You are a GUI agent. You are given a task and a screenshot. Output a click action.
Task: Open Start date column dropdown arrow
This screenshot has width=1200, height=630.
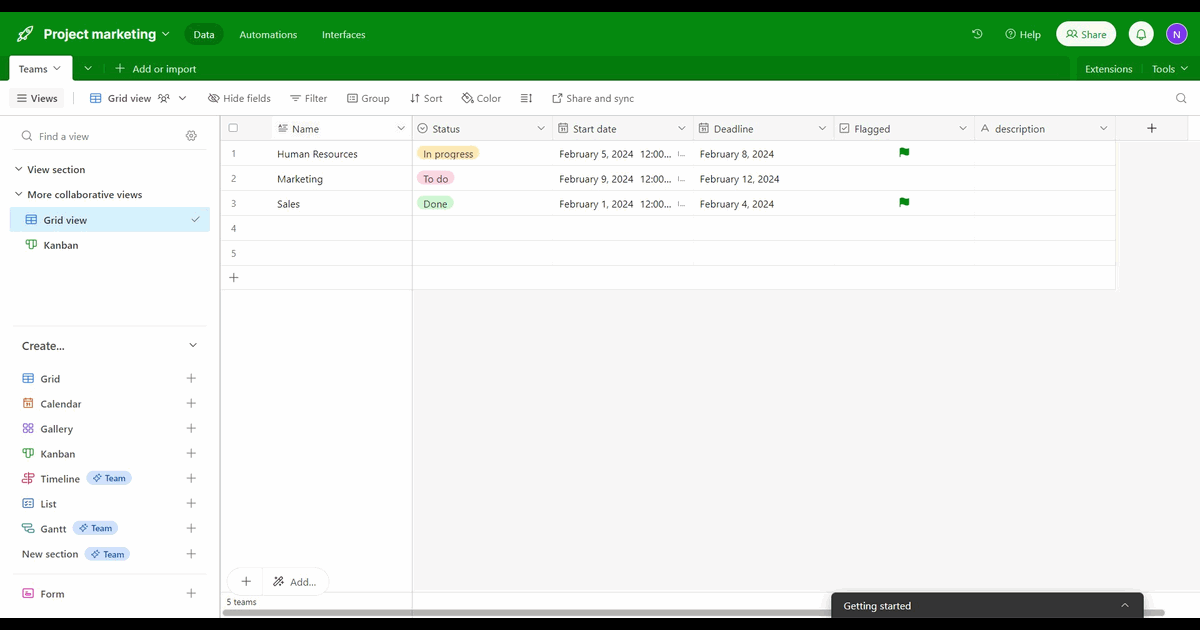pyautogui.click(x=682, y=128)
